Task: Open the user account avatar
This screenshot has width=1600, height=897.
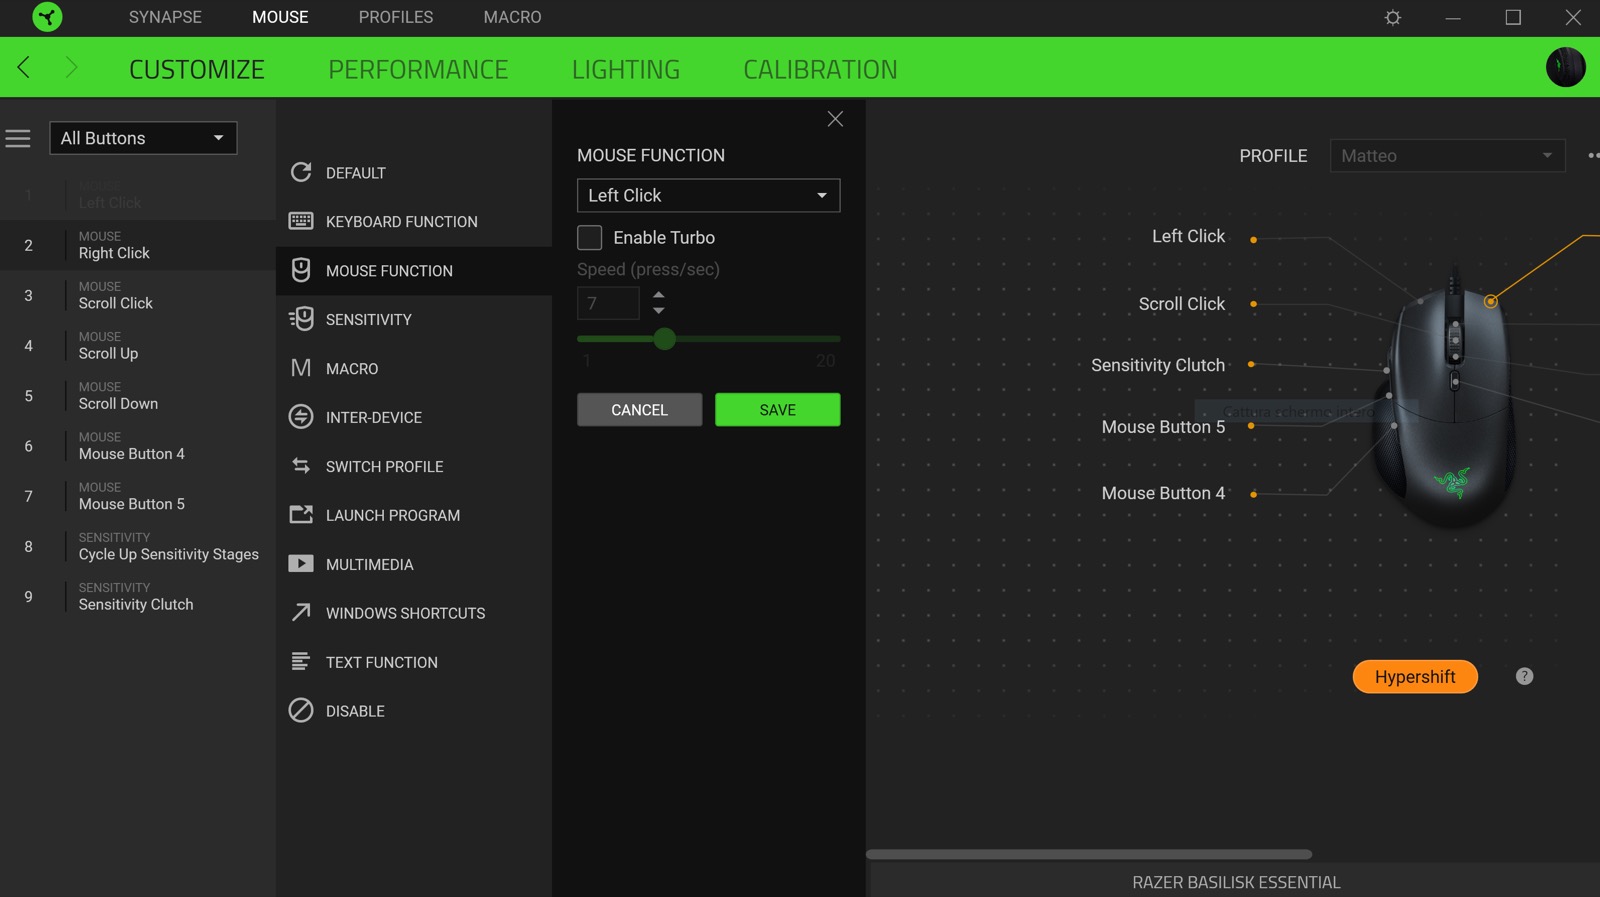Action: (1565, 68)
